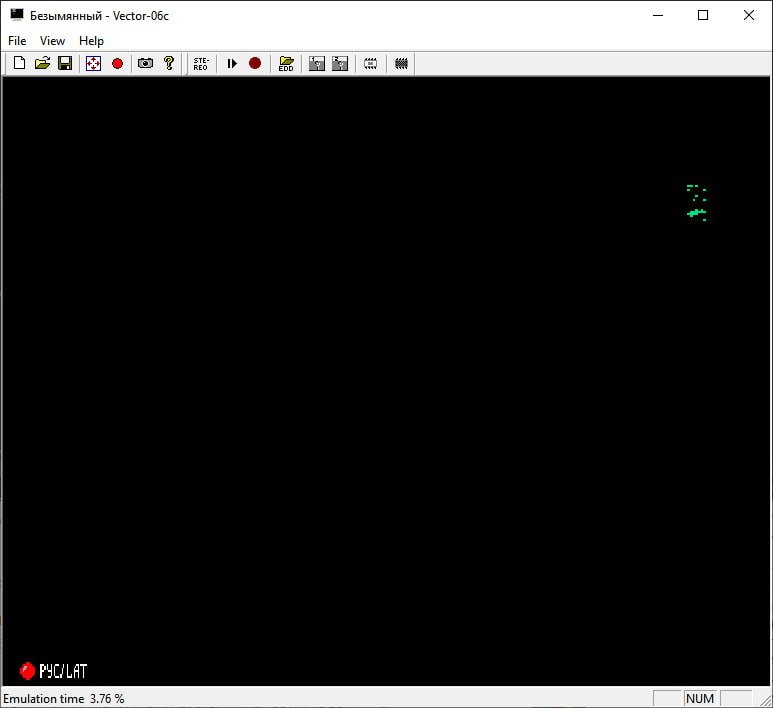
Task: Click the New file icon
Action: pos(19,63)
